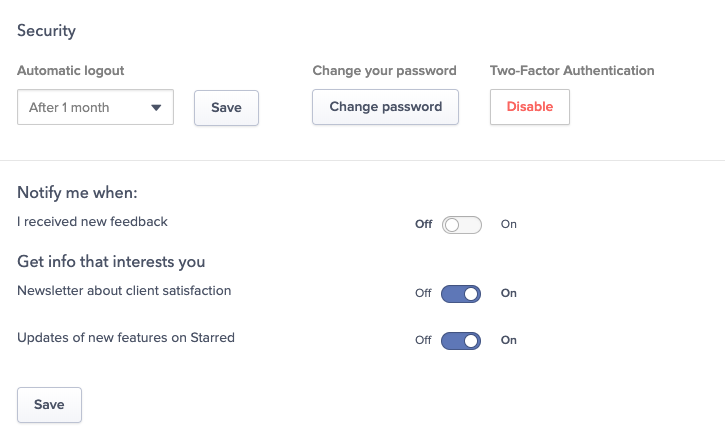Image resolution: width=725 pixels, height=432 pixels.
Task: Click "On" label for the newsletter toggle
Action: tap(509, 294)
